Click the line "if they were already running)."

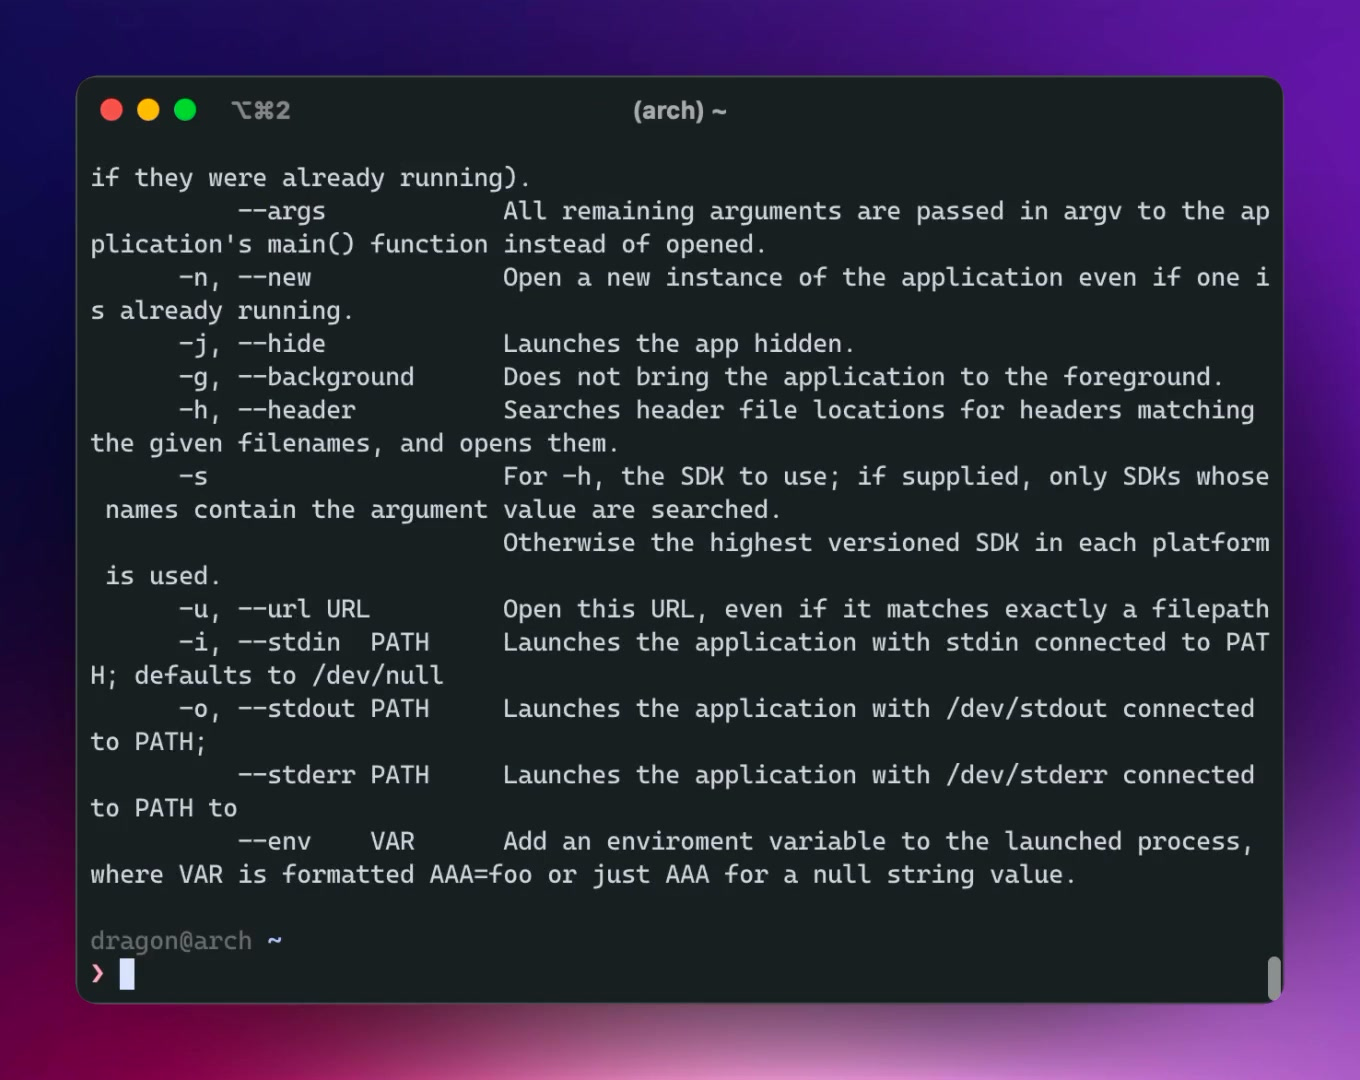click(311, 178)
